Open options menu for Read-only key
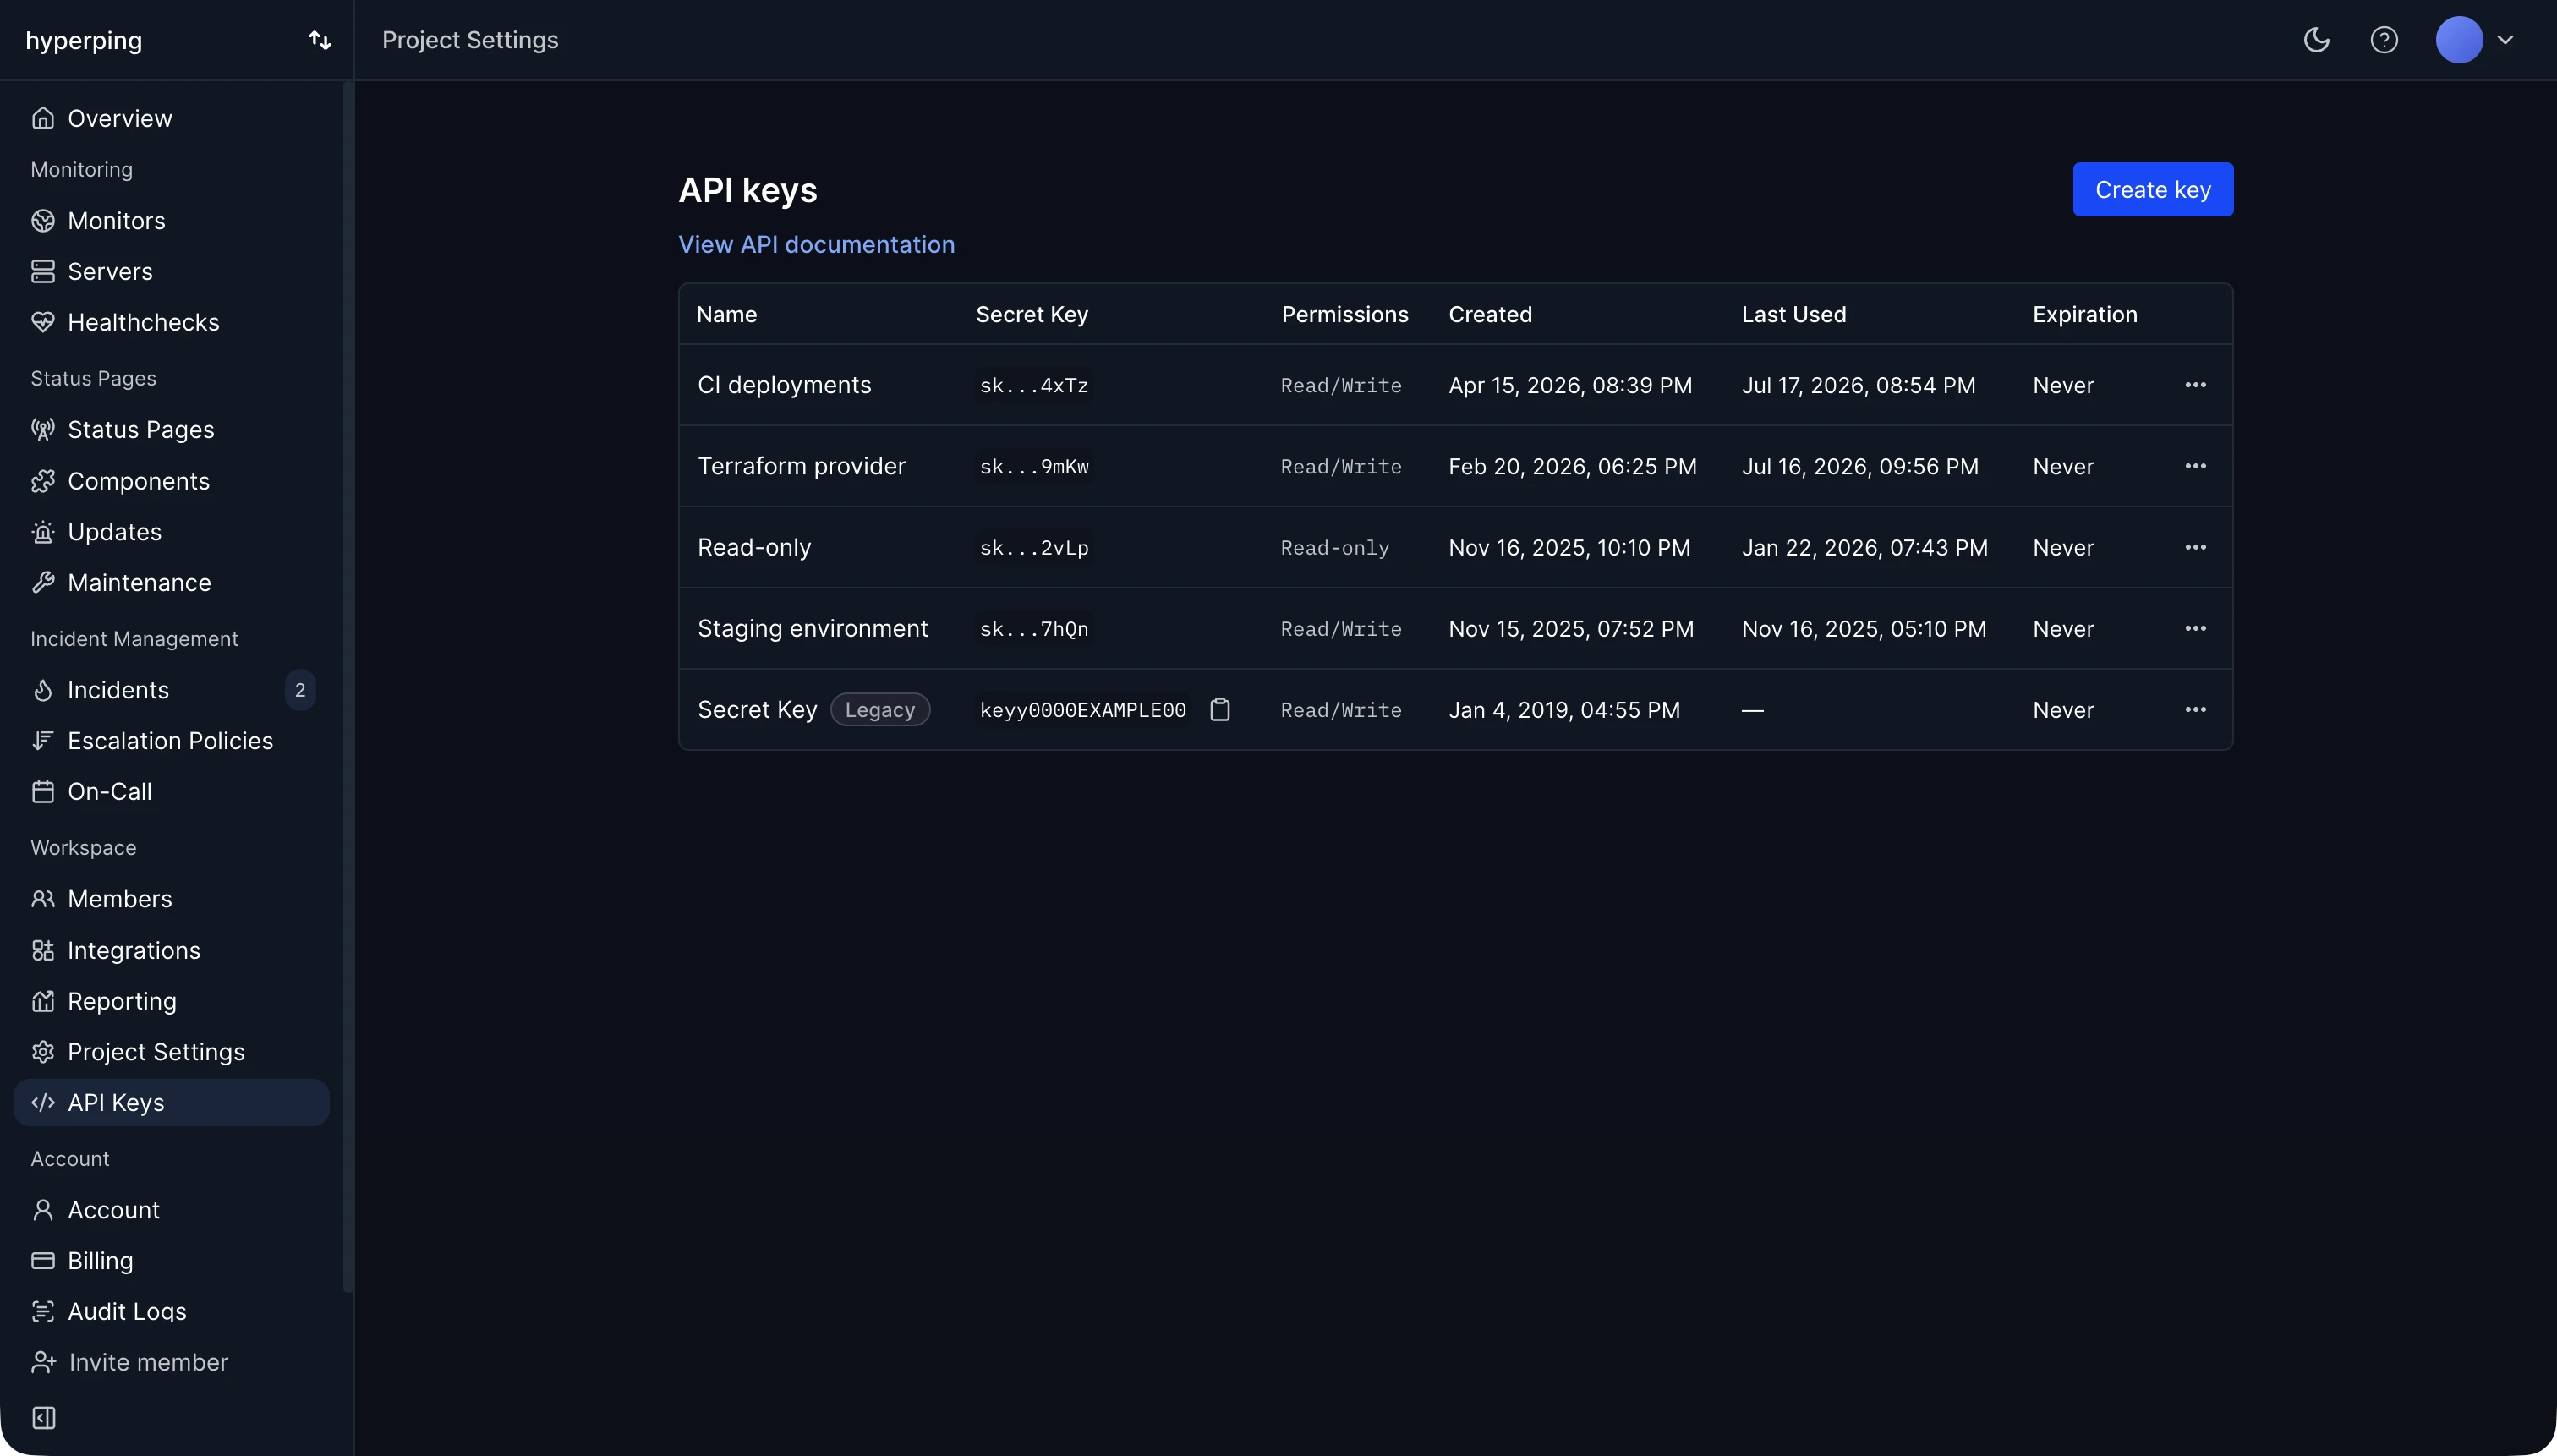2557x1456 pixels. (x=2195, y=547)
